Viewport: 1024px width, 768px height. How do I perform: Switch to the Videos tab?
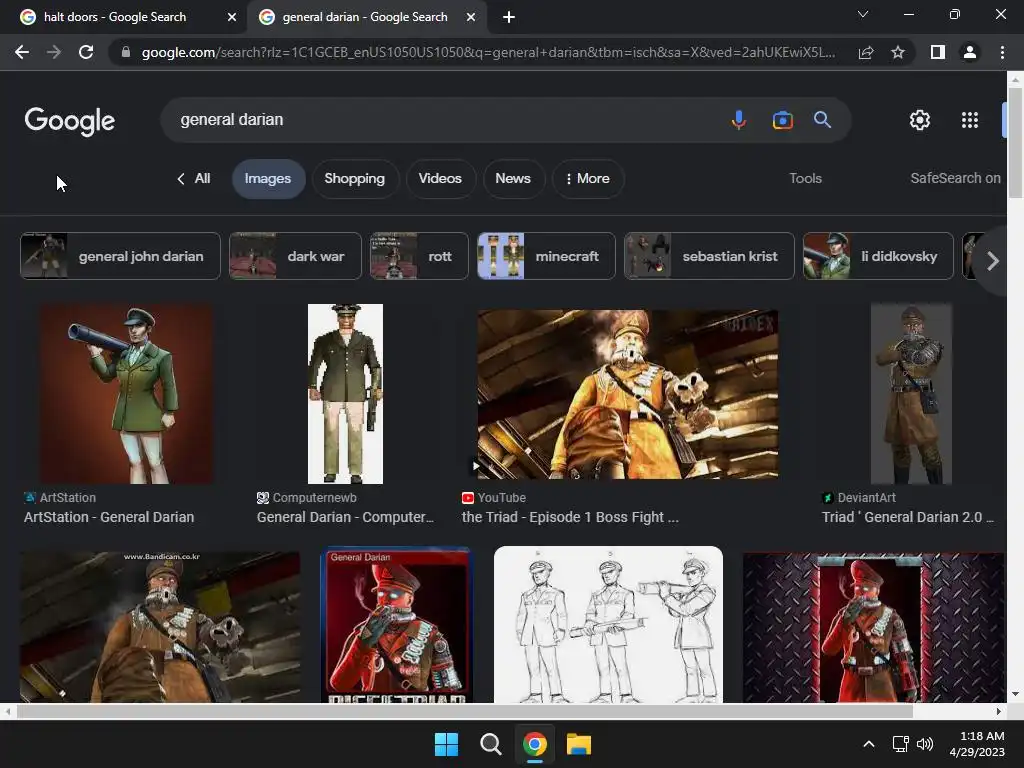440,179
